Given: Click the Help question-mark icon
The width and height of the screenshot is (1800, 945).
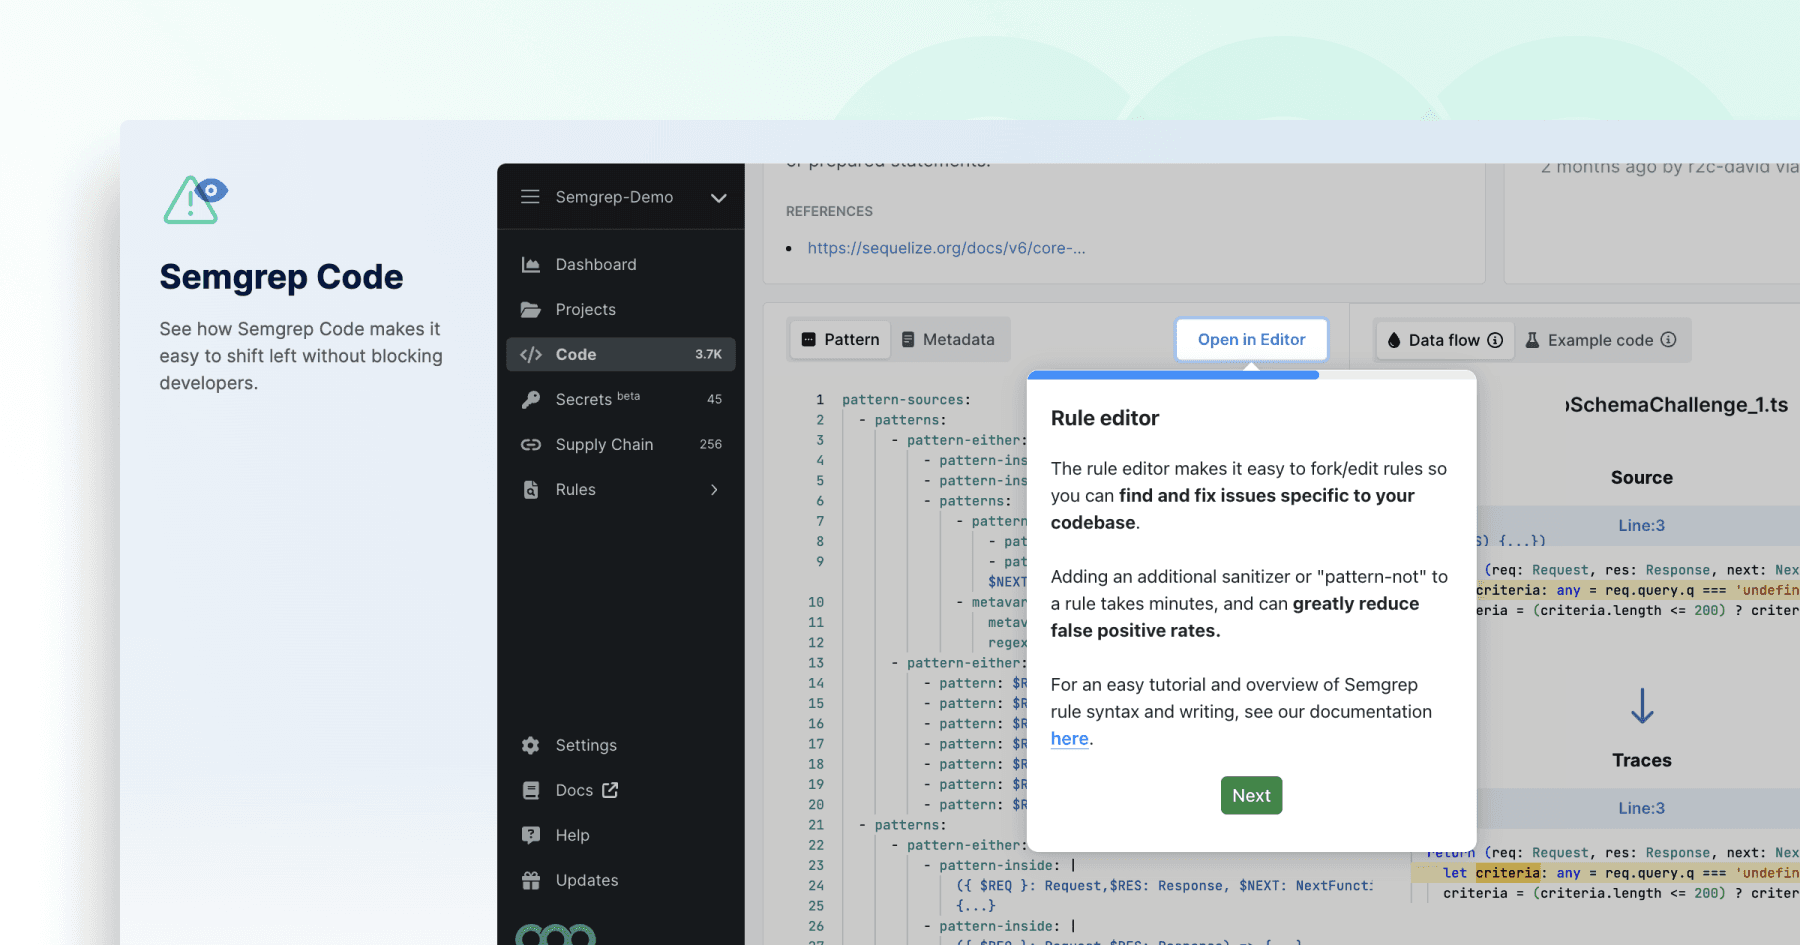Looking at the screenshot, I should (x=531, y=835).
